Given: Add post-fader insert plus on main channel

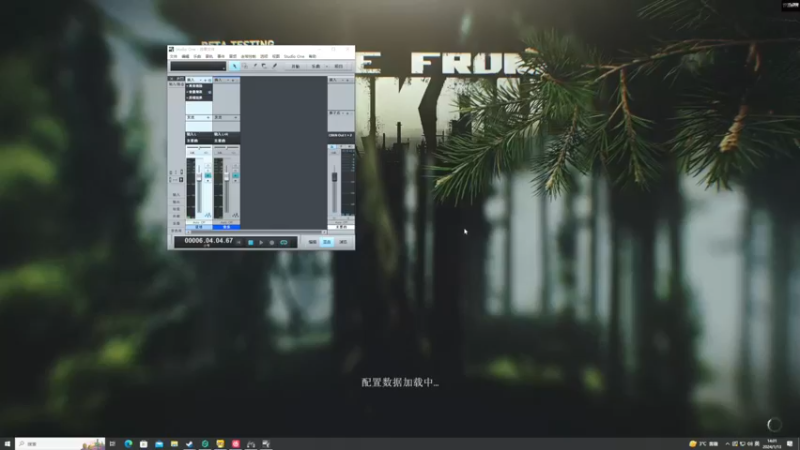Looking at the screenshot, I should 347,113.
